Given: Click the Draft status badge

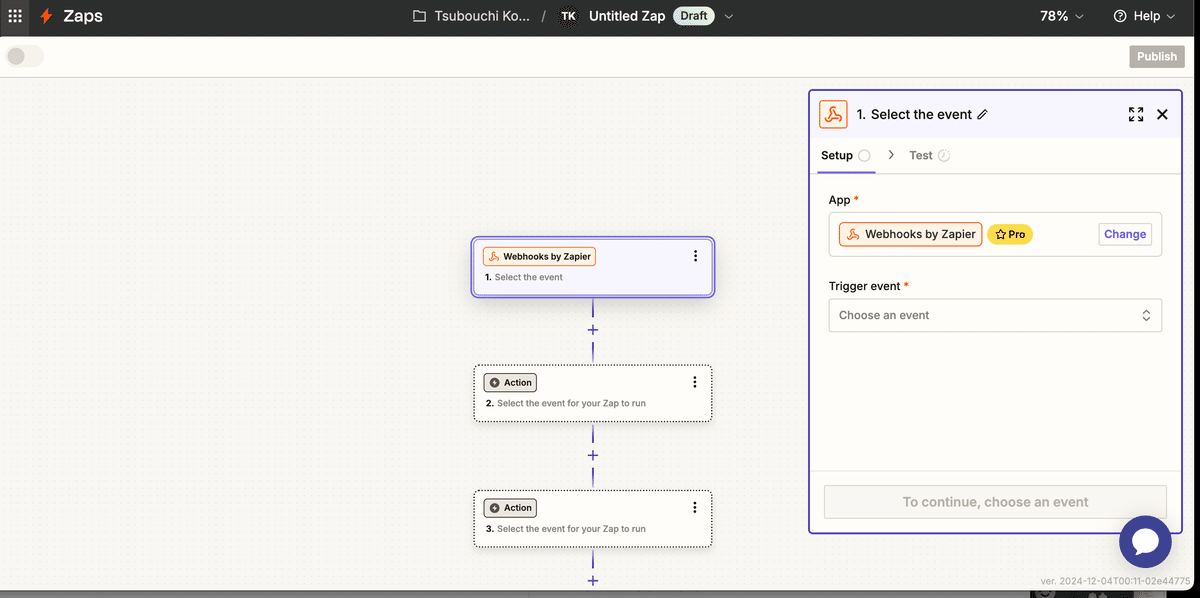Looking at the screenshot, I should (692, 16).
